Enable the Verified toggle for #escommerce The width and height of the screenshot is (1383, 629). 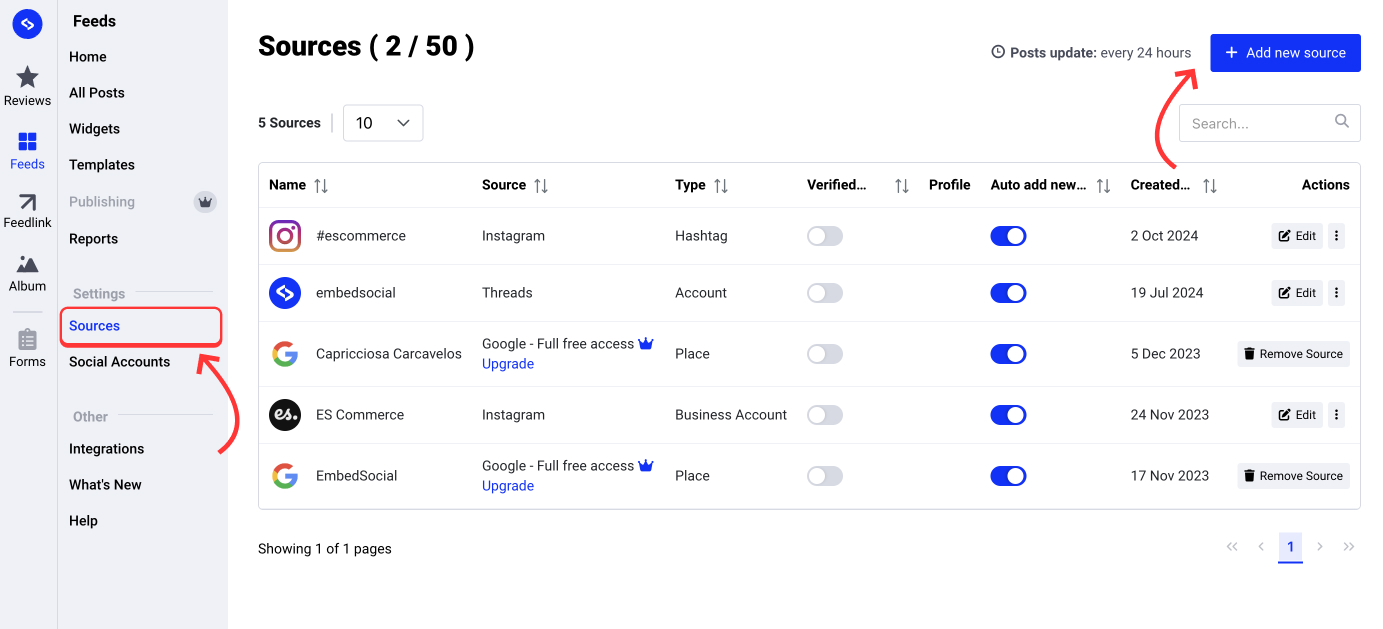pyautogui.click(x=824, y=236)
